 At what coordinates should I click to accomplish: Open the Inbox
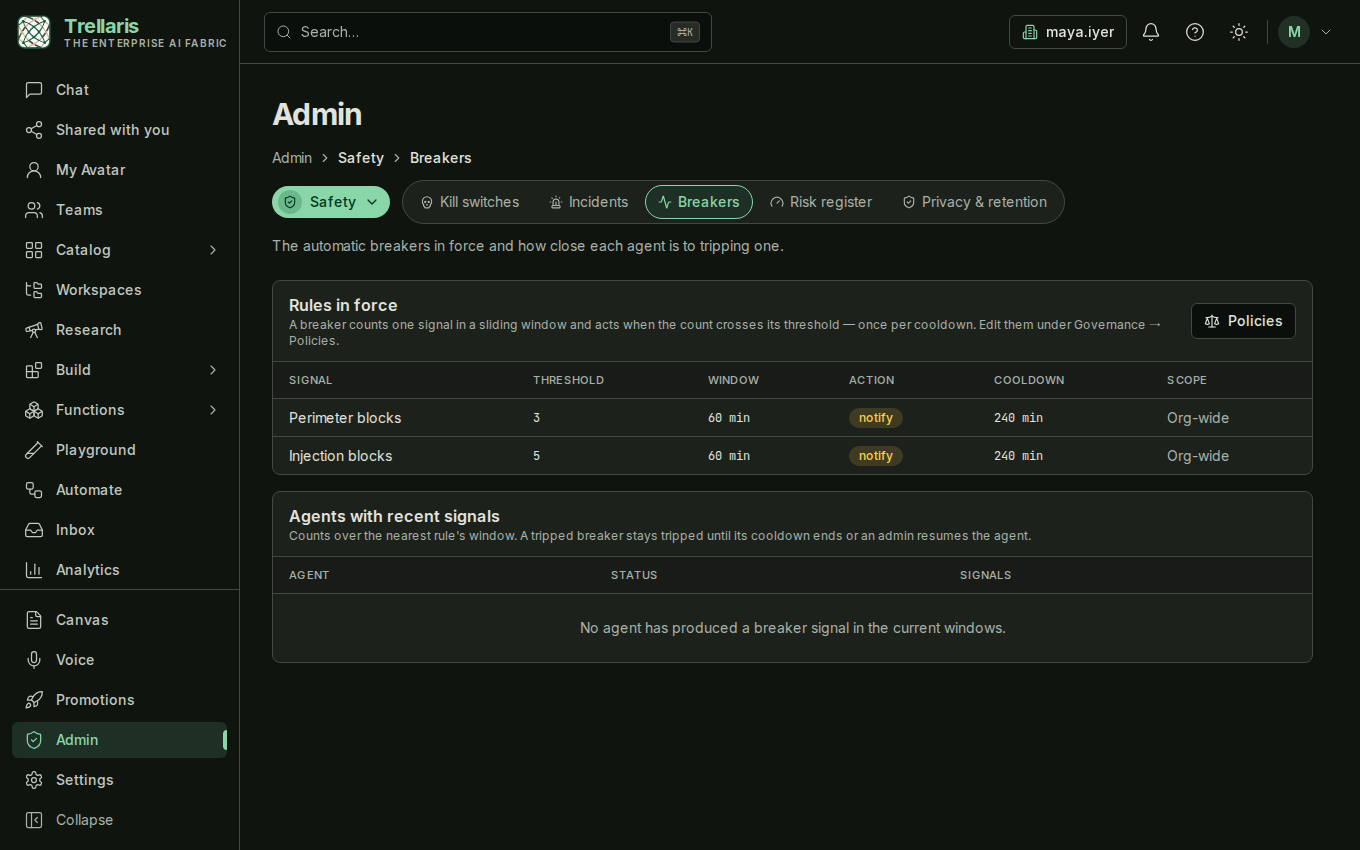coord(119,530)
